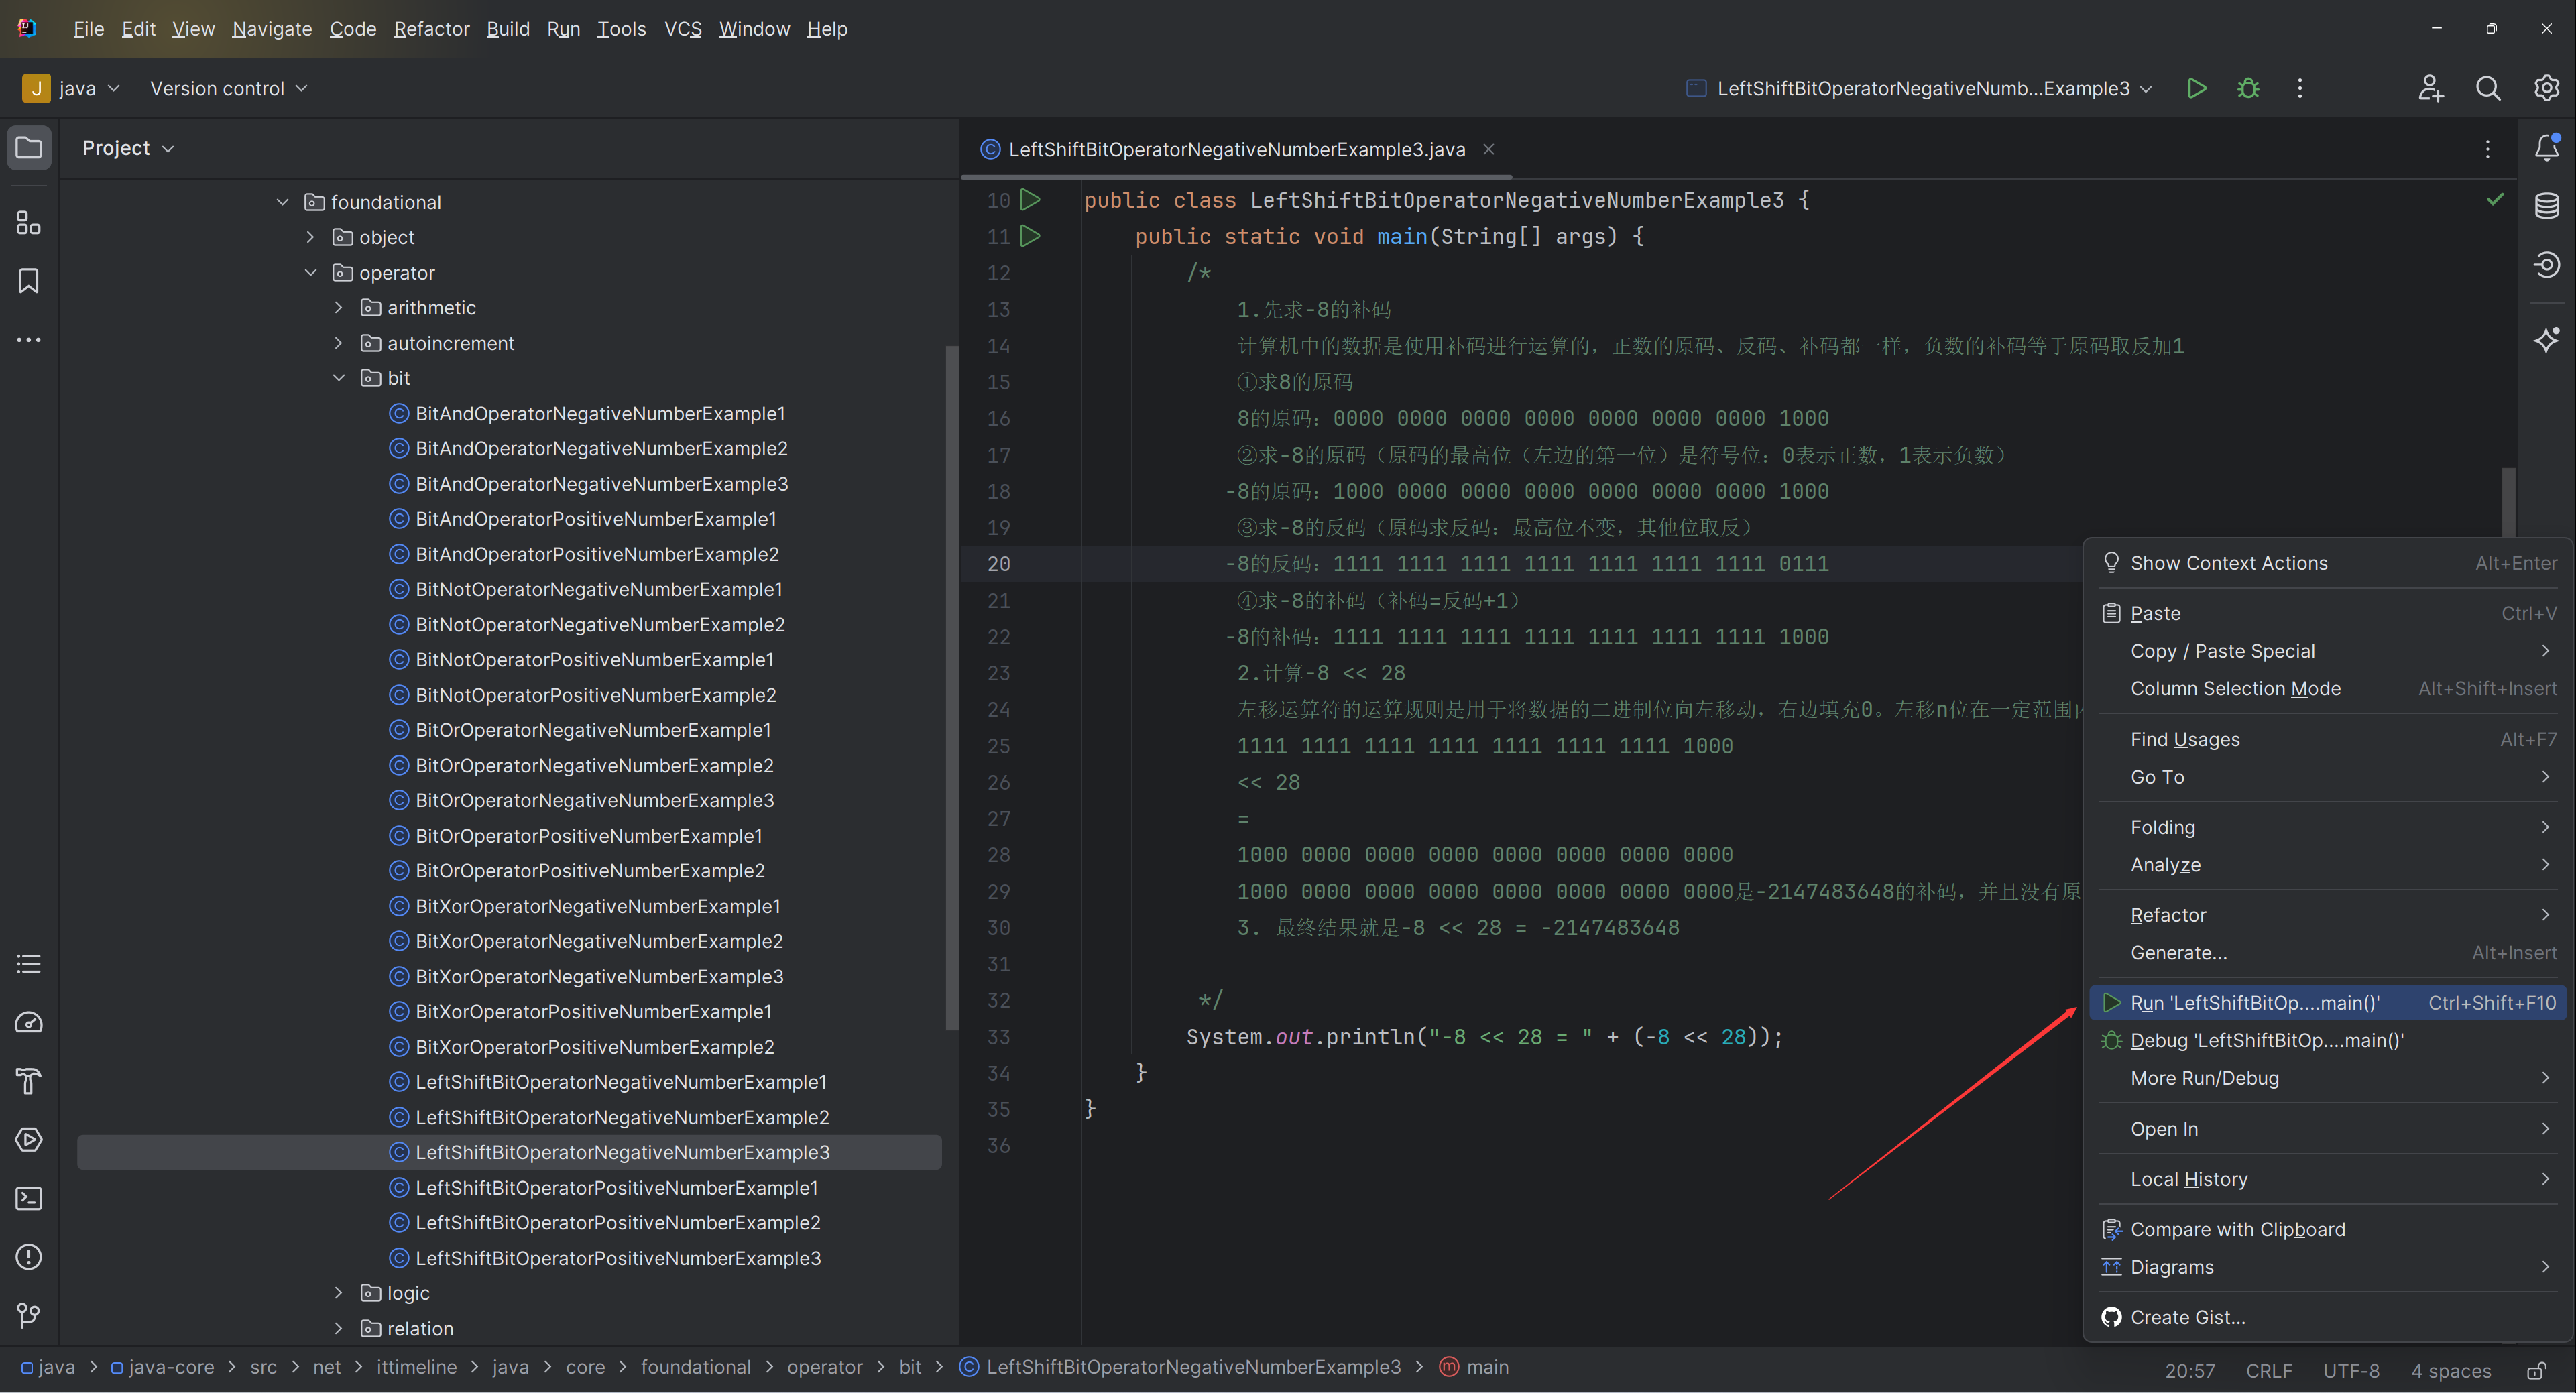2576x1393 pixels.
Task: Open editor tab options vertical dots
Action: click(2488, 149)
